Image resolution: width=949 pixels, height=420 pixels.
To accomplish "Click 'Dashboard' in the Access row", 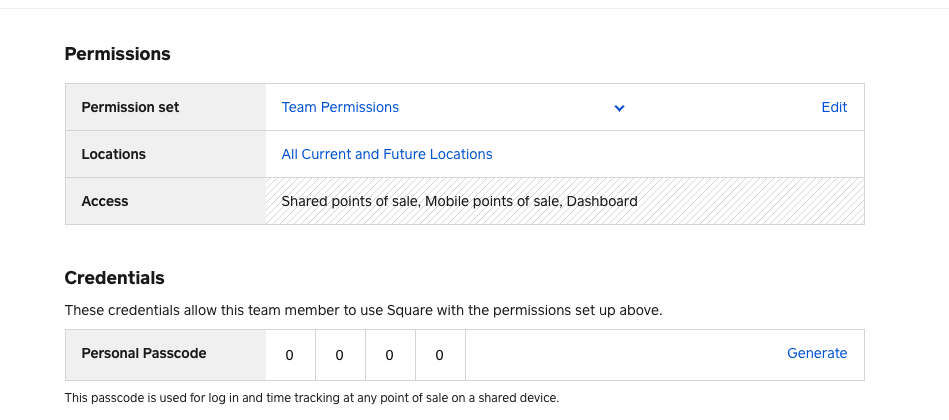I will (602, 201).
